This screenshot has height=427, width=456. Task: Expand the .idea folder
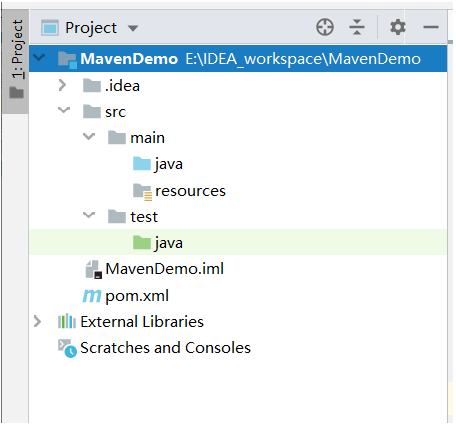click(x=62, y=85)
